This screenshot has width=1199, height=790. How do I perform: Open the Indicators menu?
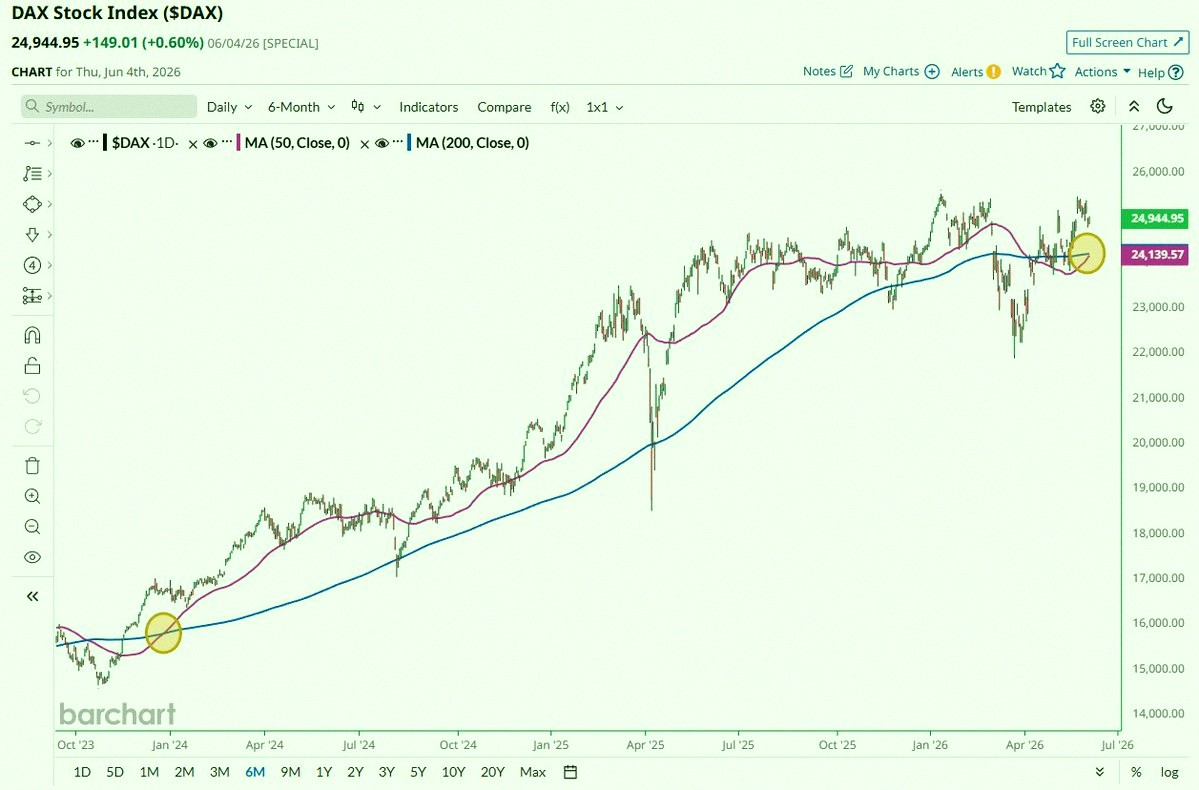coord(428,107)
